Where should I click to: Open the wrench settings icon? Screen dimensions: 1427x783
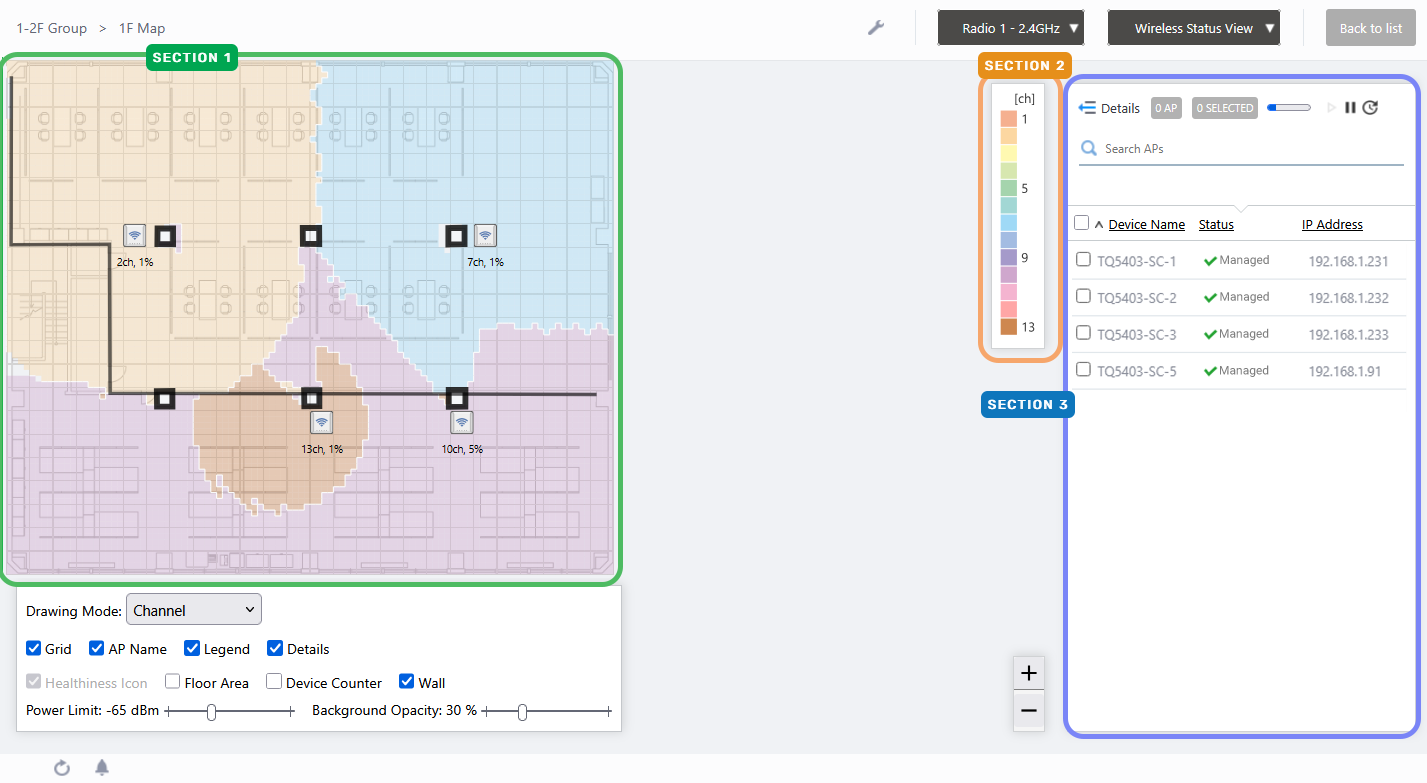(876, 28)
